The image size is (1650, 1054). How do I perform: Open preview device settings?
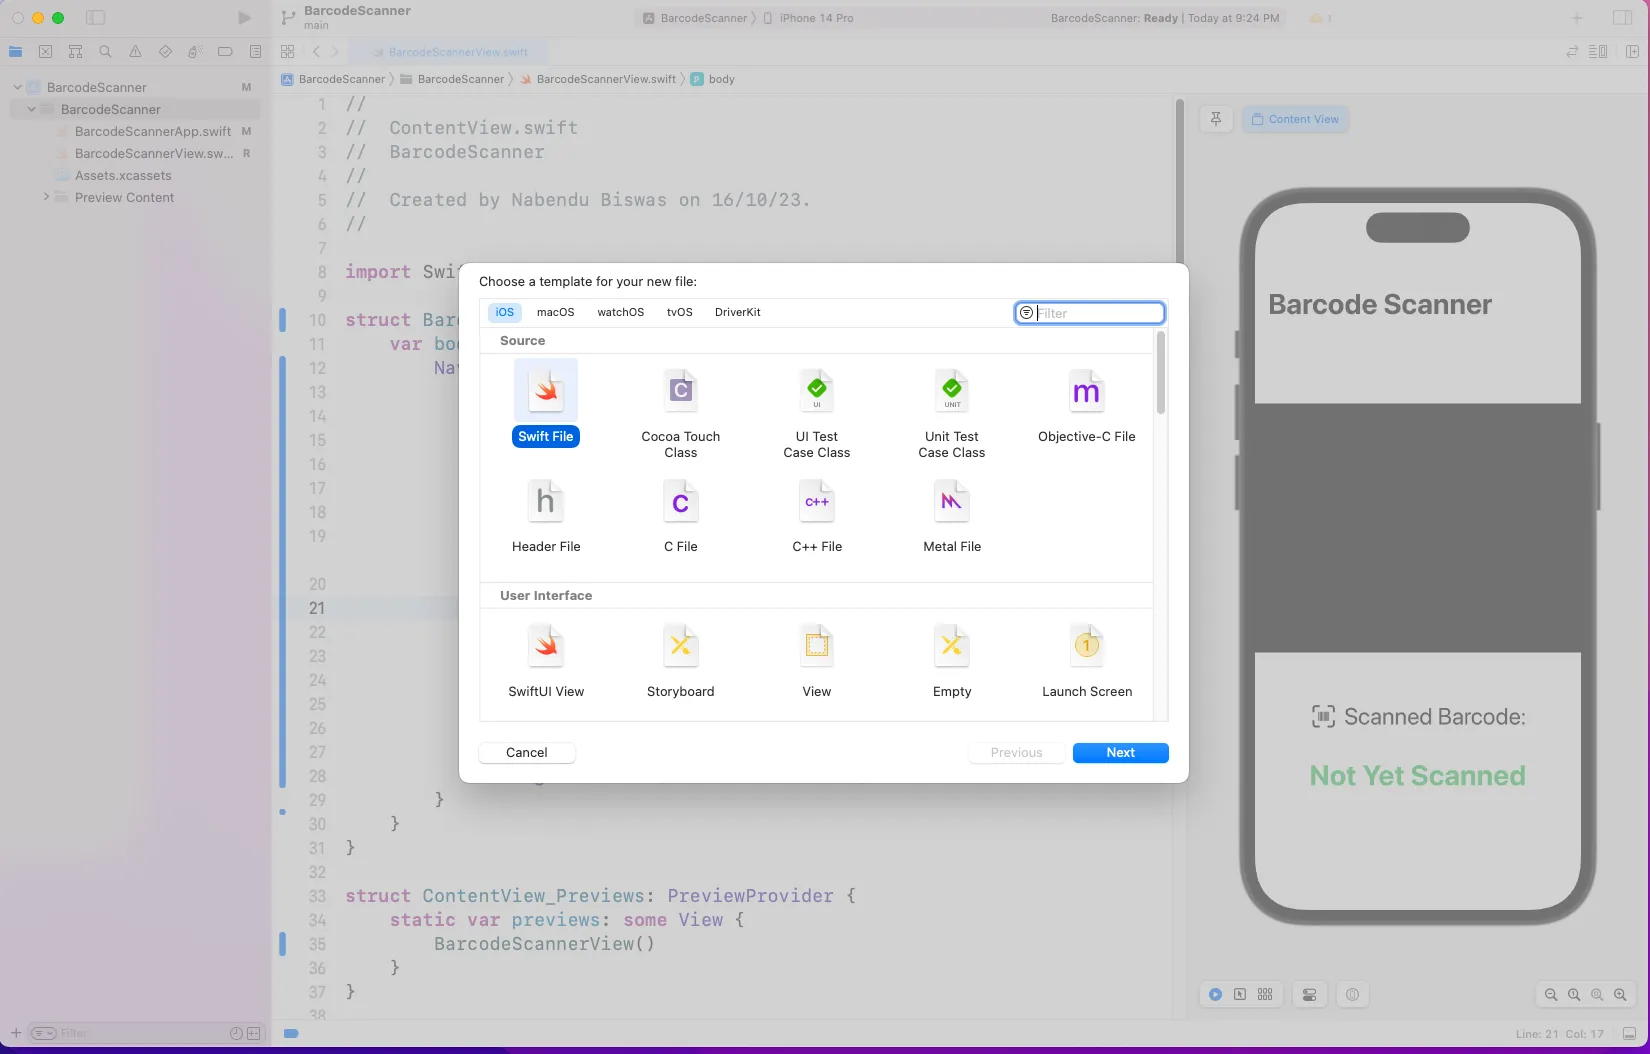tap(1309, 995)
